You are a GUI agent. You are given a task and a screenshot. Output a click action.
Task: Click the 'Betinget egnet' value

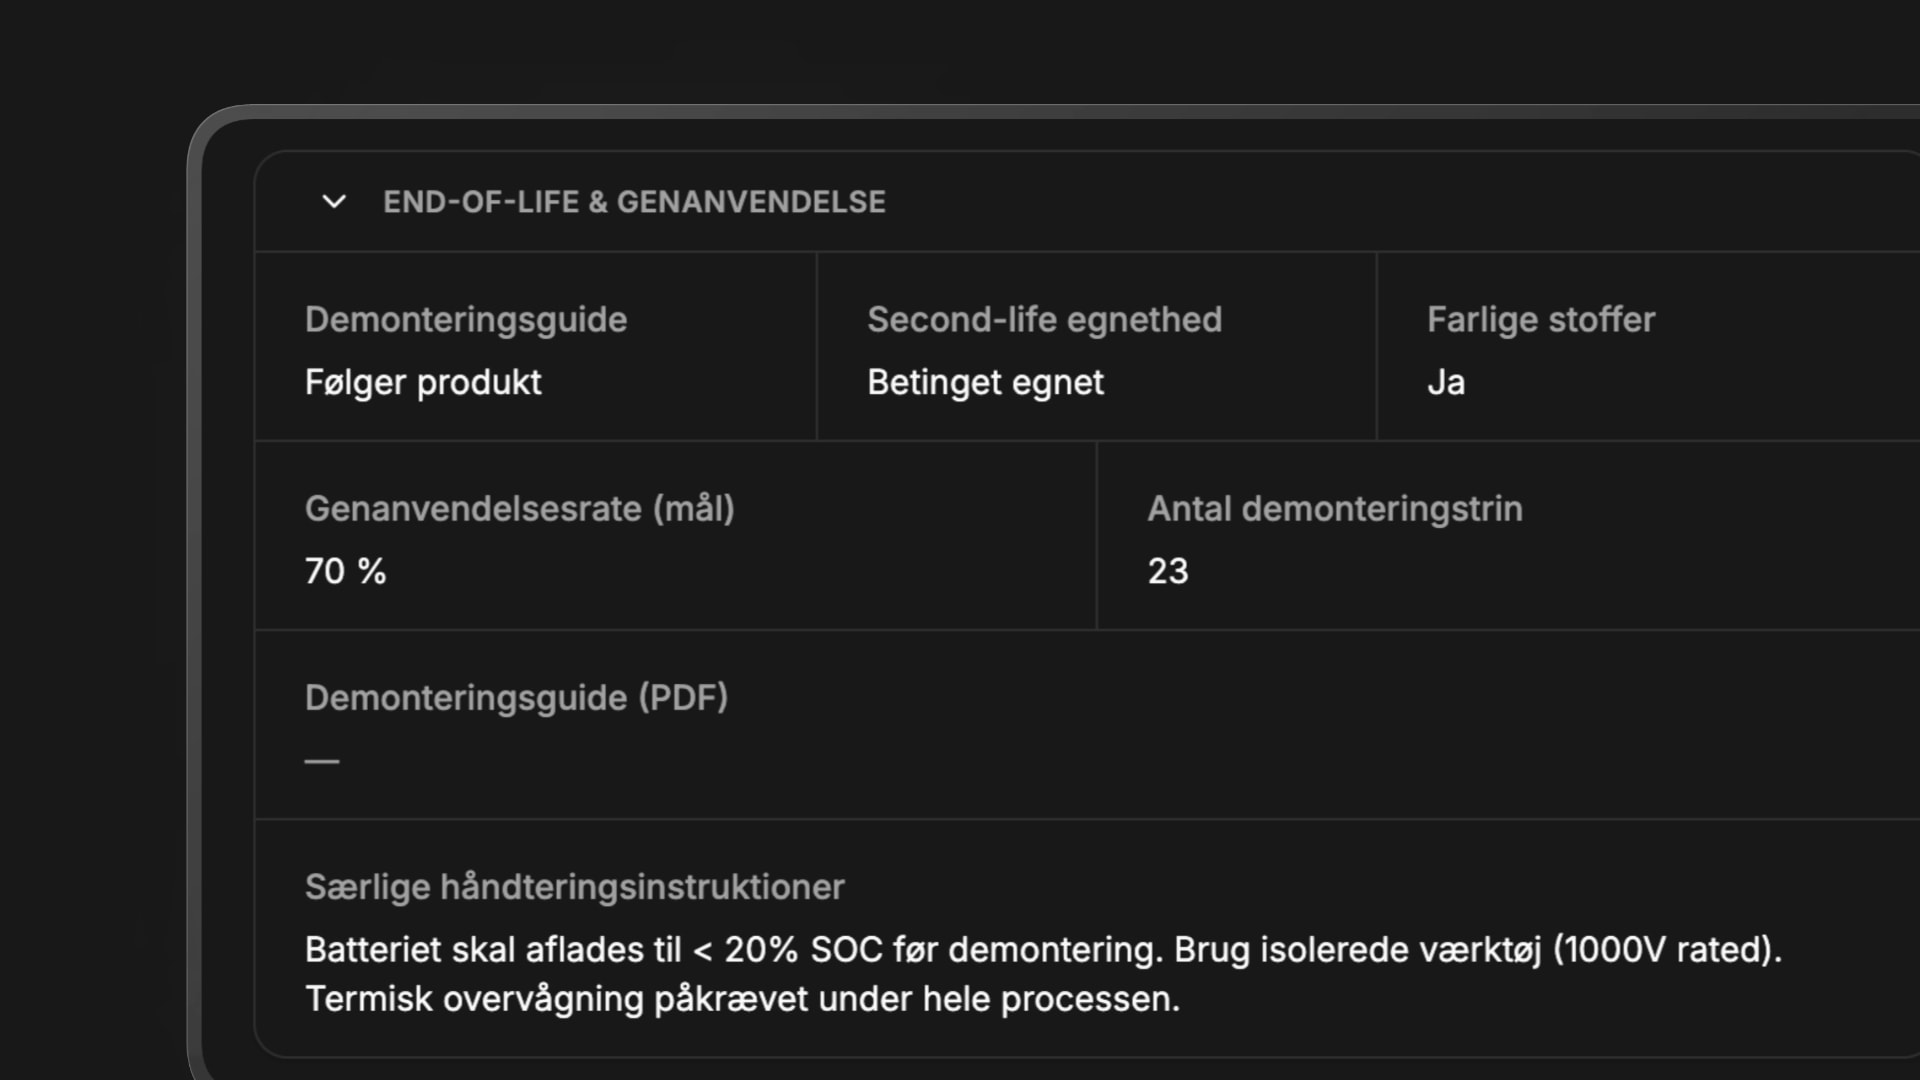click(984, 383)
